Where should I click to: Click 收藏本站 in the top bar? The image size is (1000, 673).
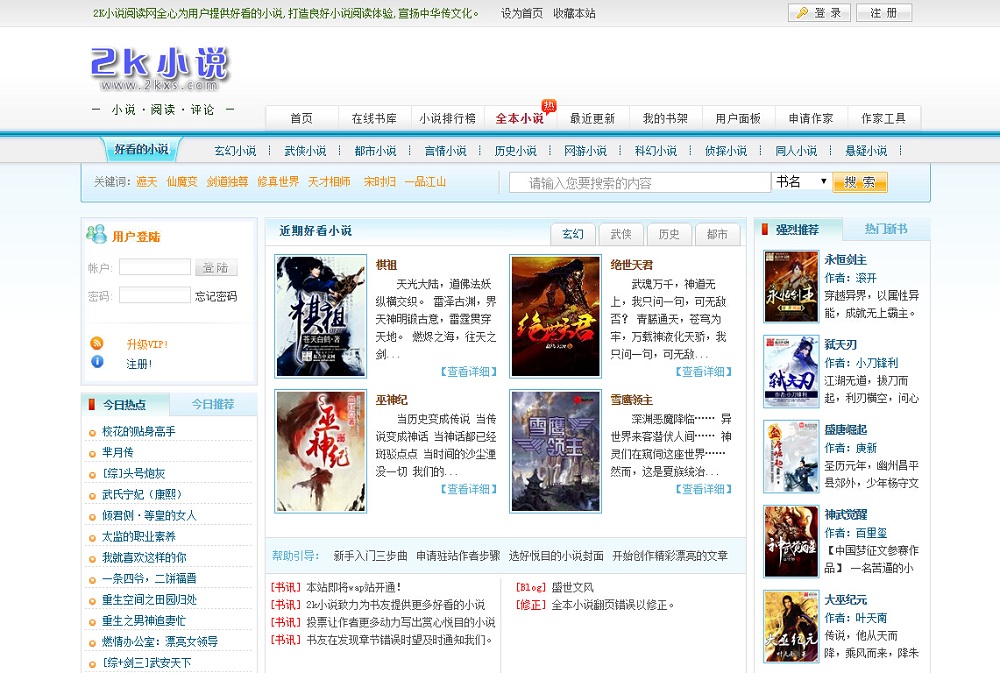(x=574, y=13)
